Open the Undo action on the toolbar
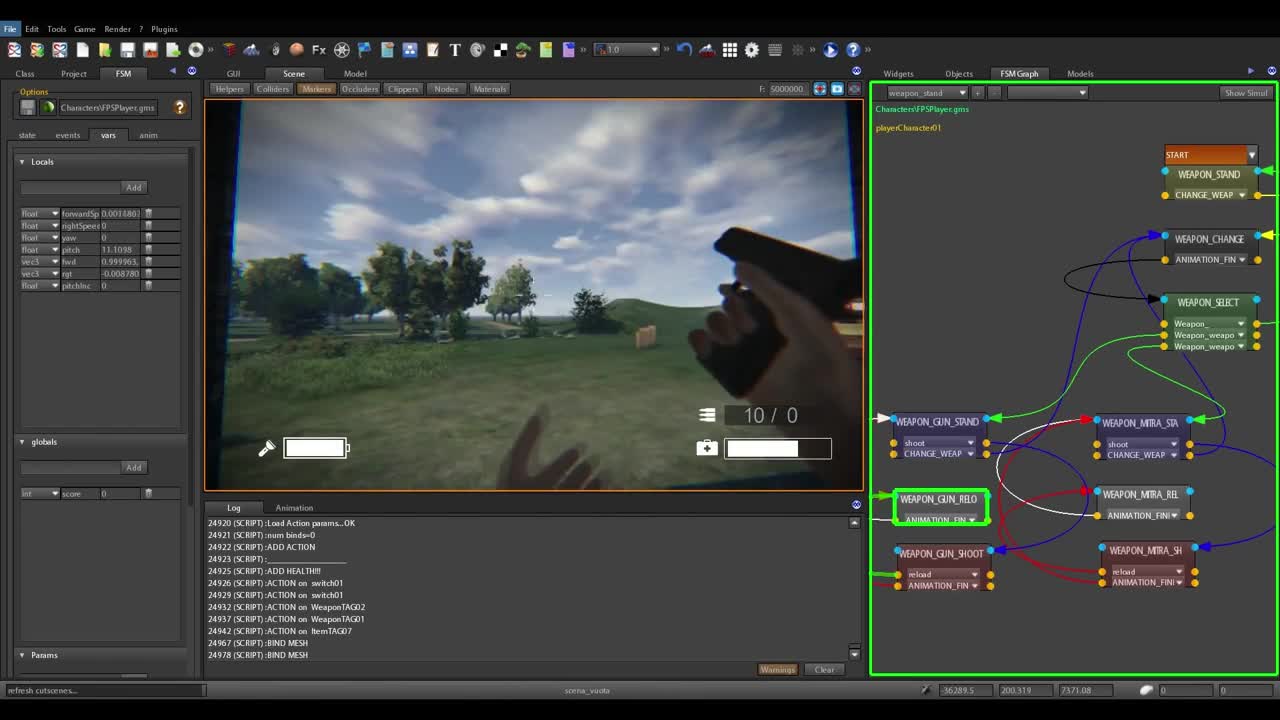 (x=684, y=50)
